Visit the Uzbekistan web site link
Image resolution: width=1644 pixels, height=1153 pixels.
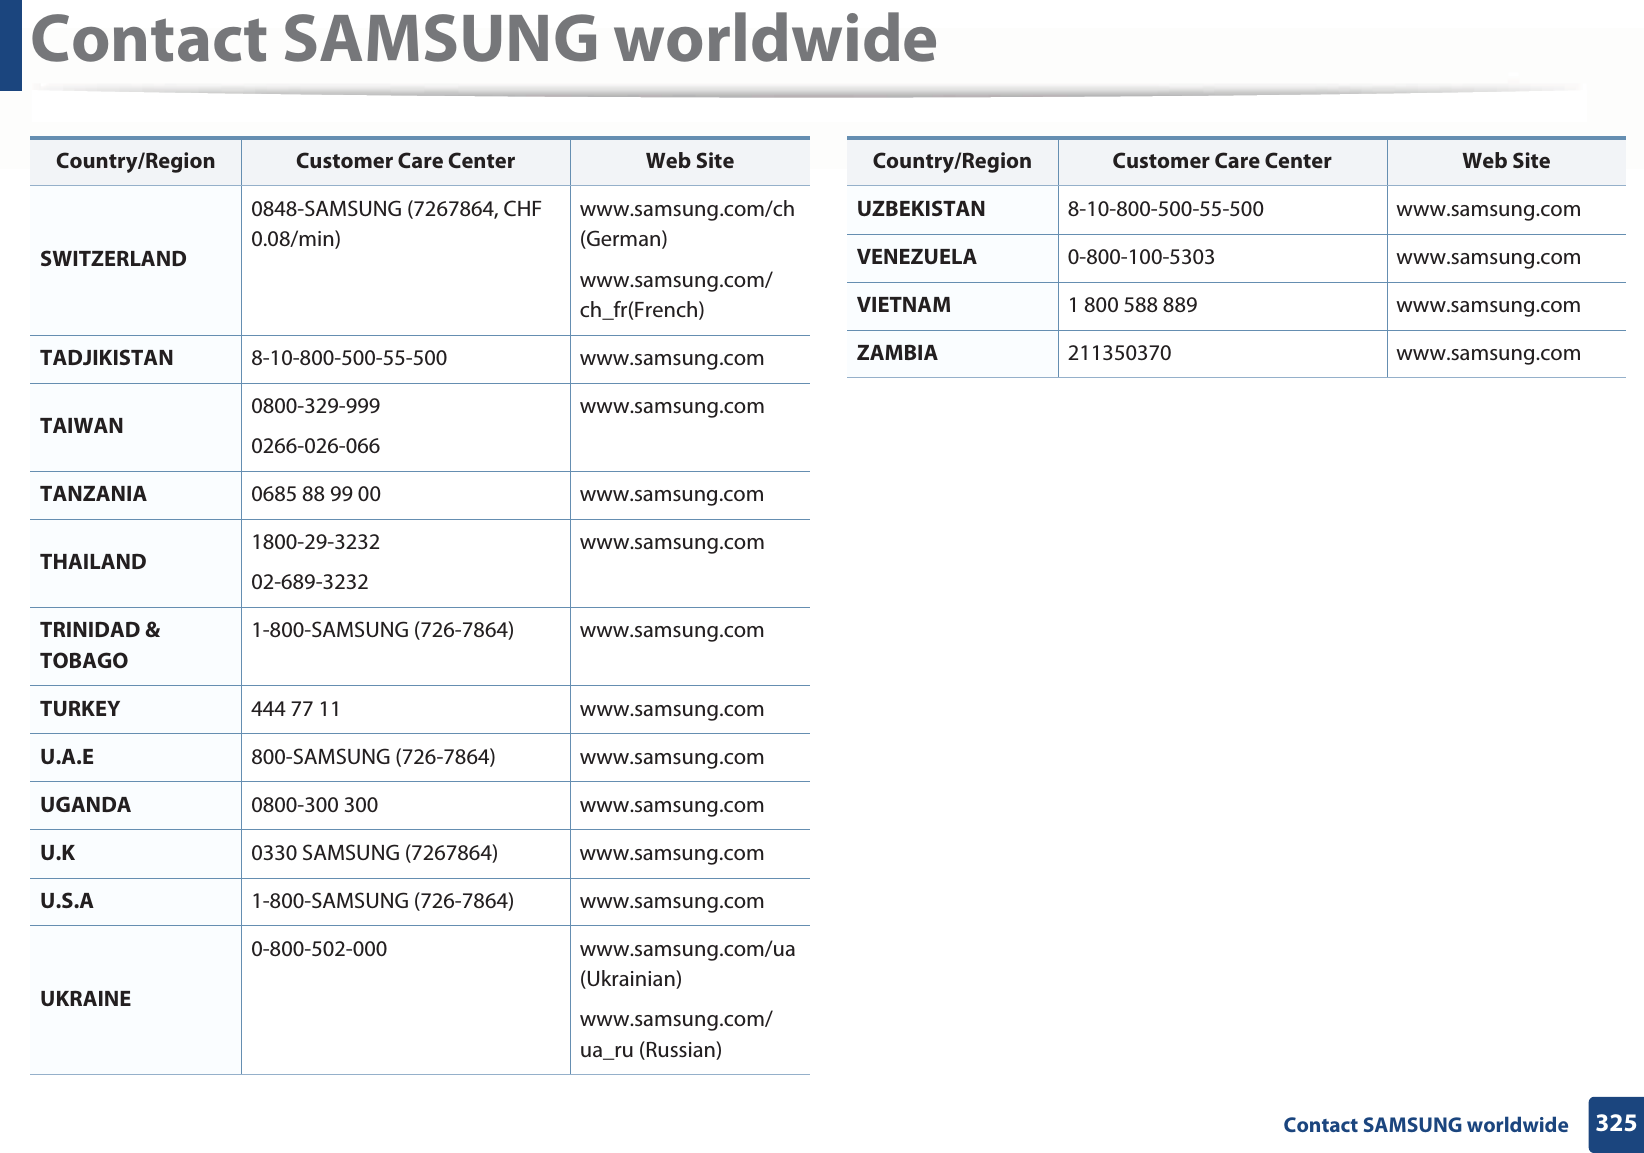click(x=1489, y=209)
